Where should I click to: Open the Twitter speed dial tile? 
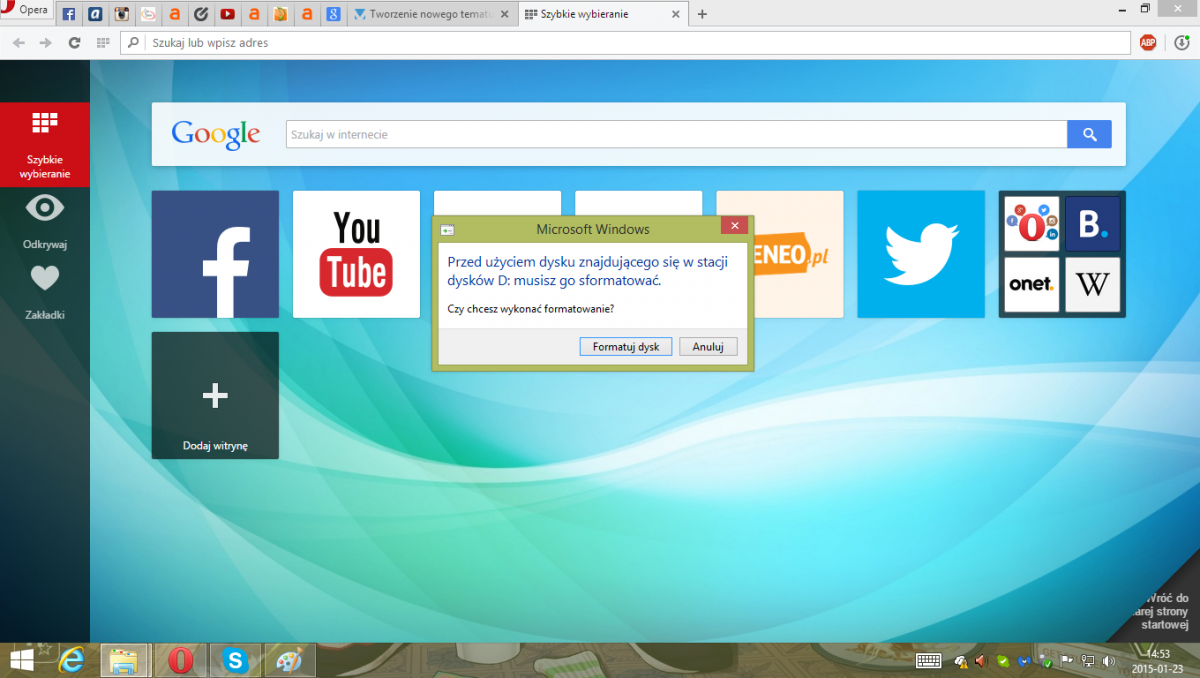(921, 254)
